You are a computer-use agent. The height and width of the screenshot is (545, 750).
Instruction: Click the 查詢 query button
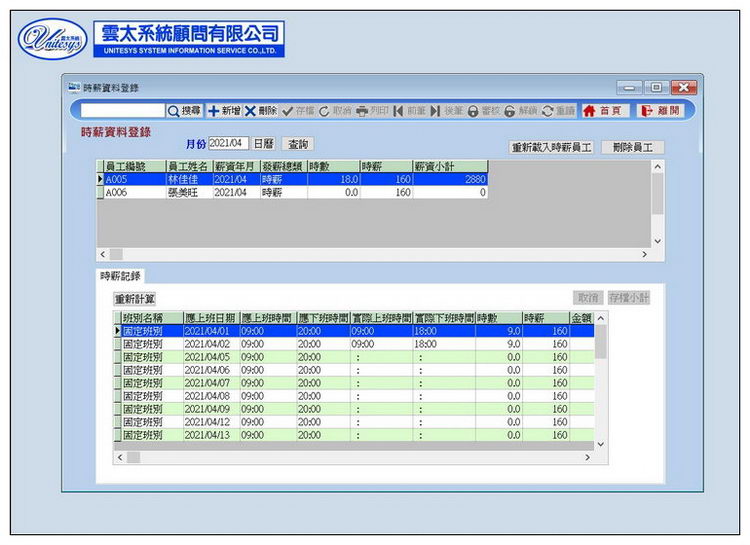(298, 144)
